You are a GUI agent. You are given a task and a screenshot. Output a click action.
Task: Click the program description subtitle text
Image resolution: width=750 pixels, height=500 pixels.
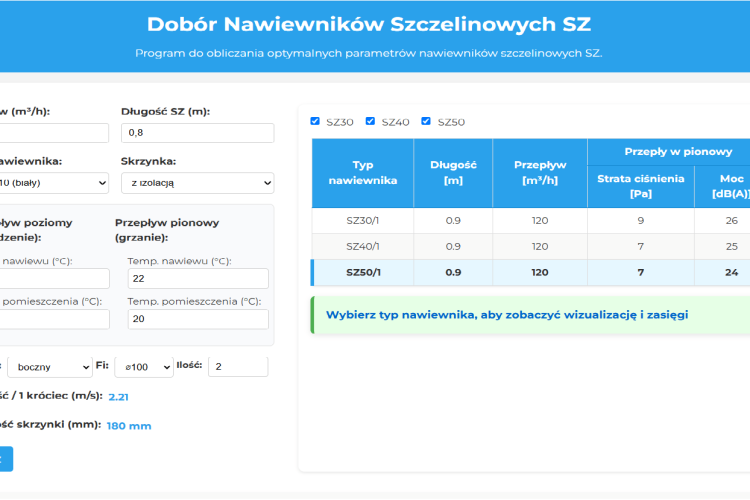[369, 53]
